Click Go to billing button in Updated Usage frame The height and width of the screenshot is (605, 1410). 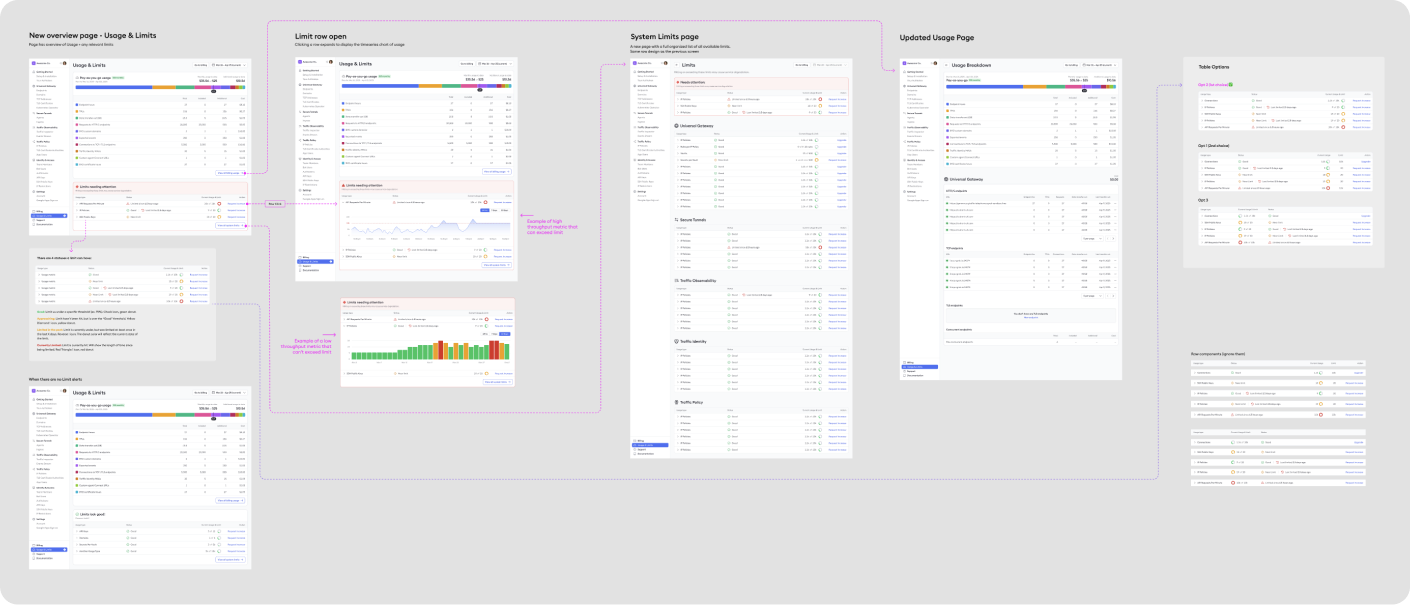[x=1072, y=64]
